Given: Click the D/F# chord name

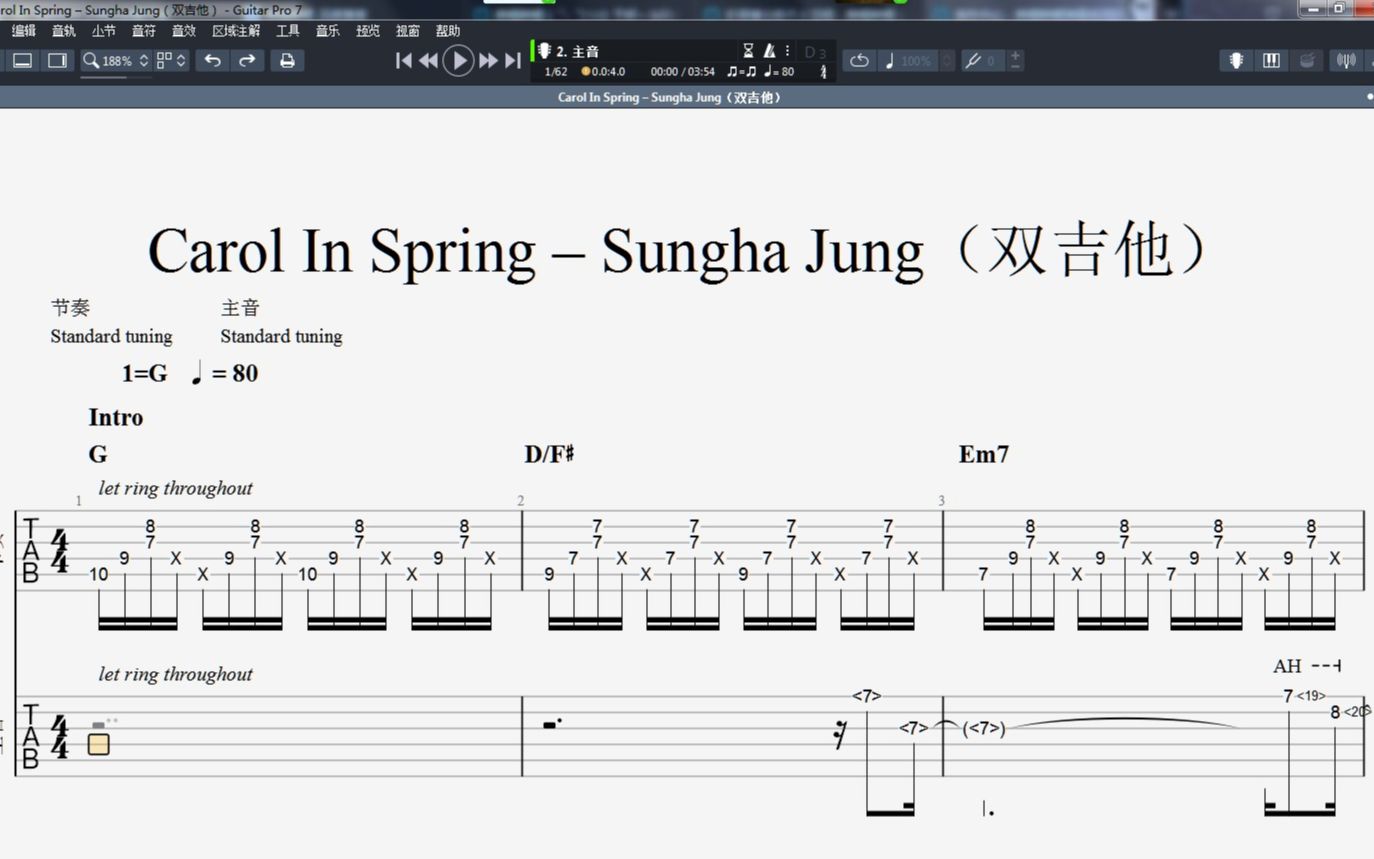Looking at the screenshot, I should pyautogui.click(x=549, y=454).
